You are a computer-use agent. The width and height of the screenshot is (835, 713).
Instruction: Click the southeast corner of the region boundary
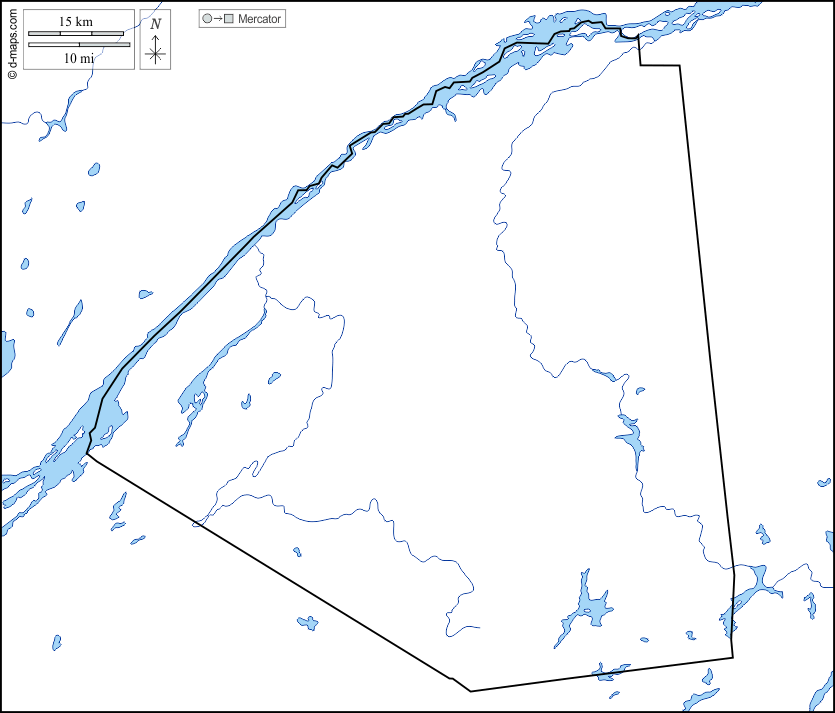pyautogui.click(x=733, y=657)
